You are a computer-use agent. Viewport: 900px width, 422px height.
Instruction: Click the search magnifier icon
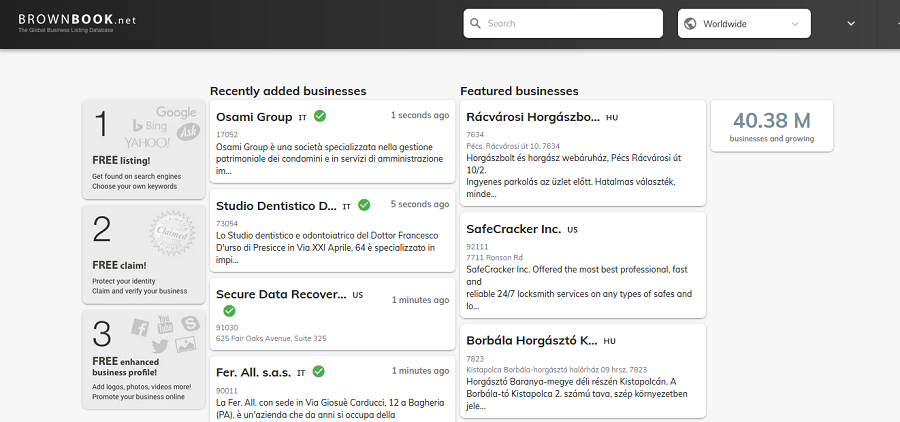tap(475, 24)
